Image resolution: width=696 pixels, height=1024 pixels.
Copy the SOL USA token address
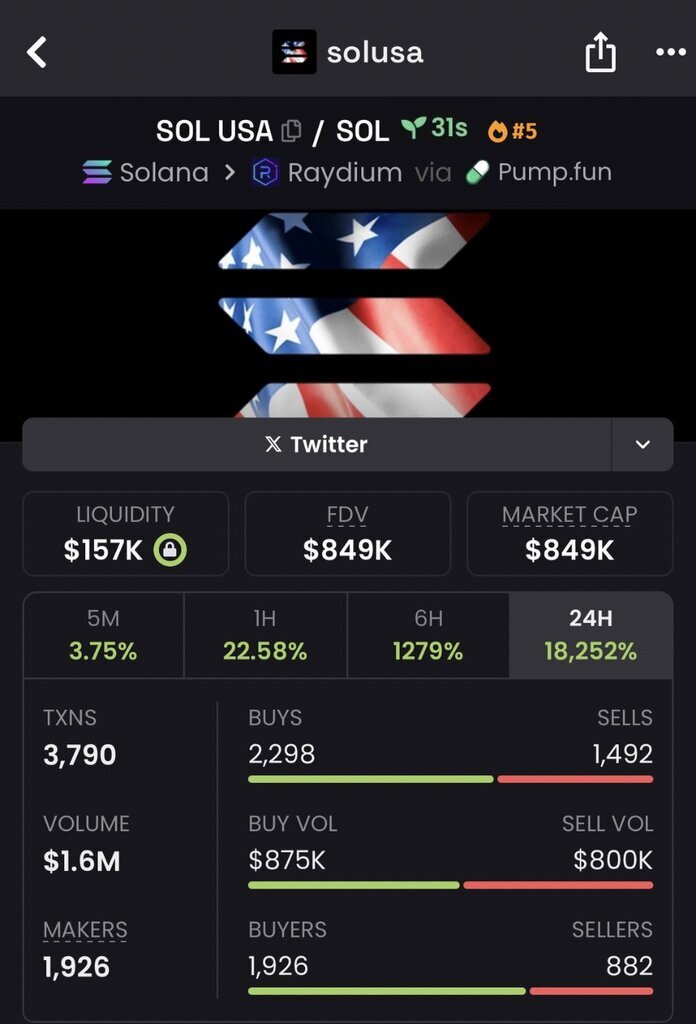click(x=291, y=131)
